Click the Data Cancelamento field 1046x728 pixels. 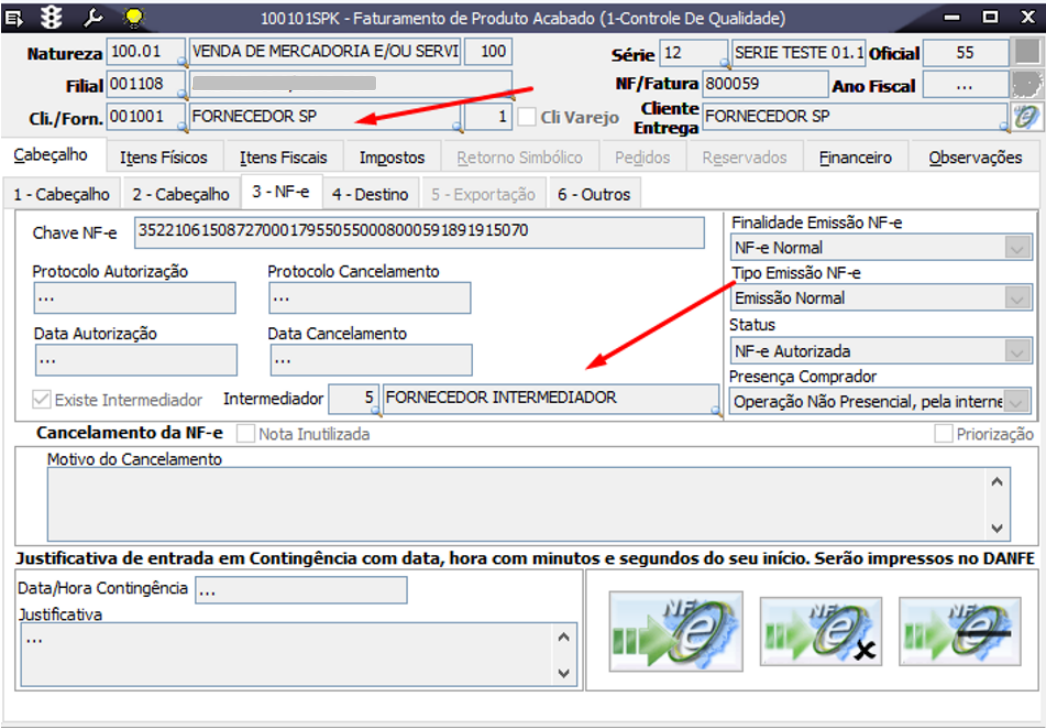371,360
